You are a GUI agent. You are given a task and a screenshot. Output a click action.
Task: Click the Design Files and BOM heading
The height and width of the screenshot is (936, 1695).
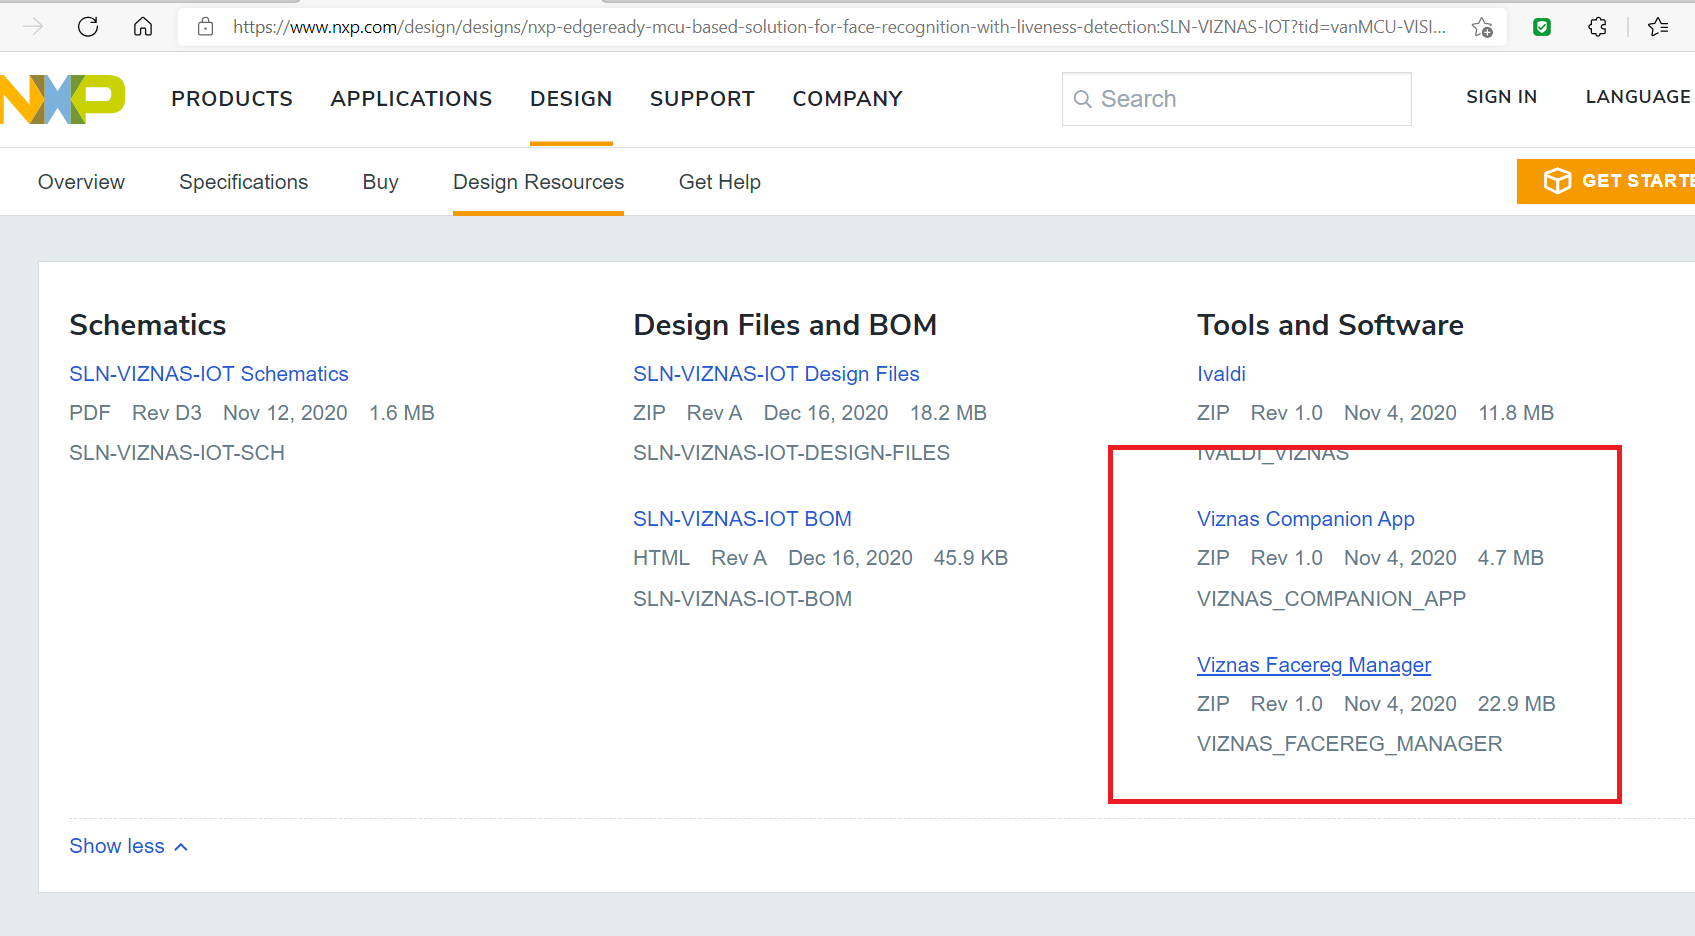tap(785, 325)
